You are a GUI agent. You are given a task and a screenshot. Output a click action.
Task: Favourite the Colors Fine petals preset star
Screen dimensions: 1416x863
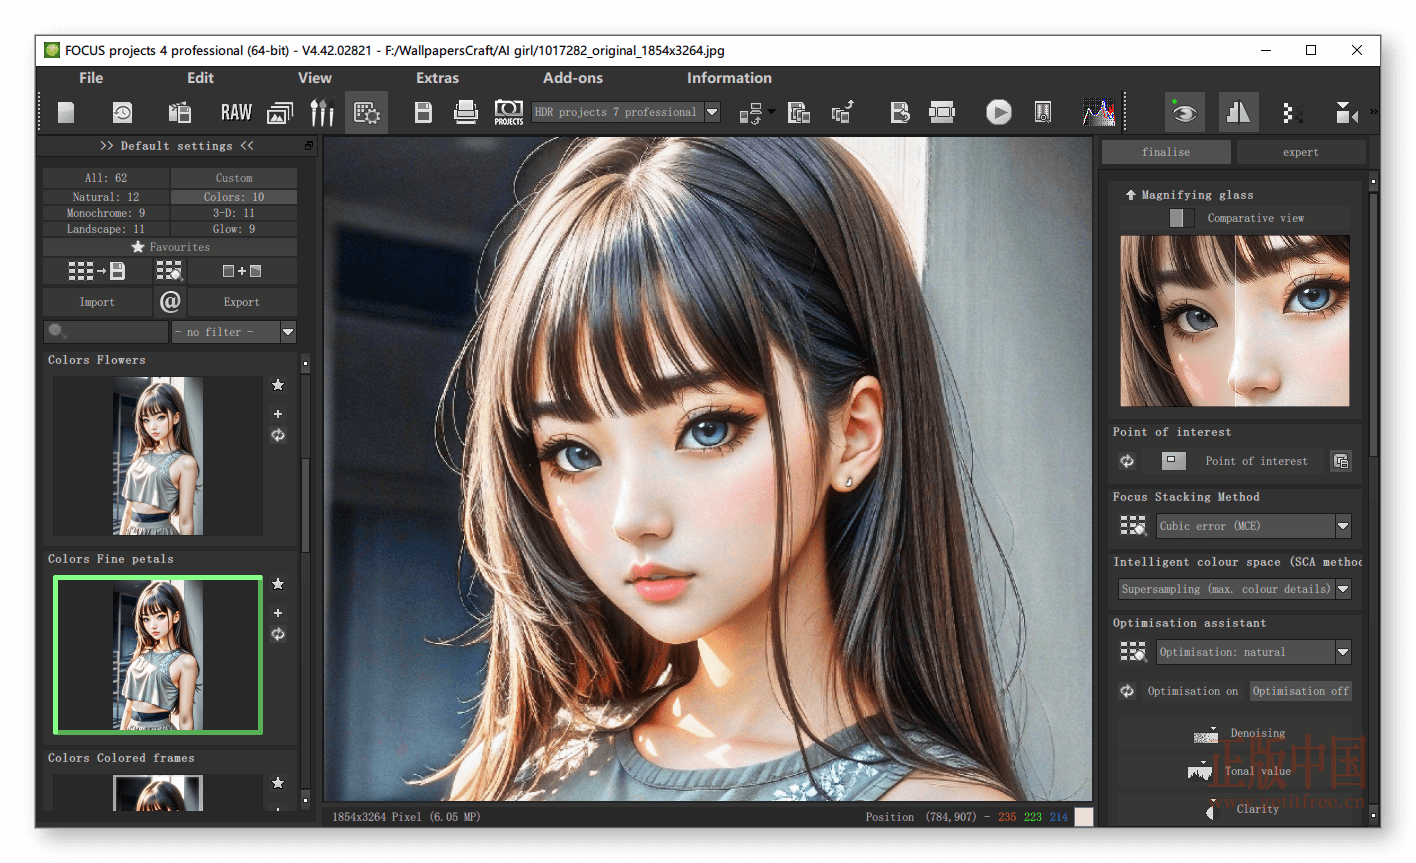point(278,584)
